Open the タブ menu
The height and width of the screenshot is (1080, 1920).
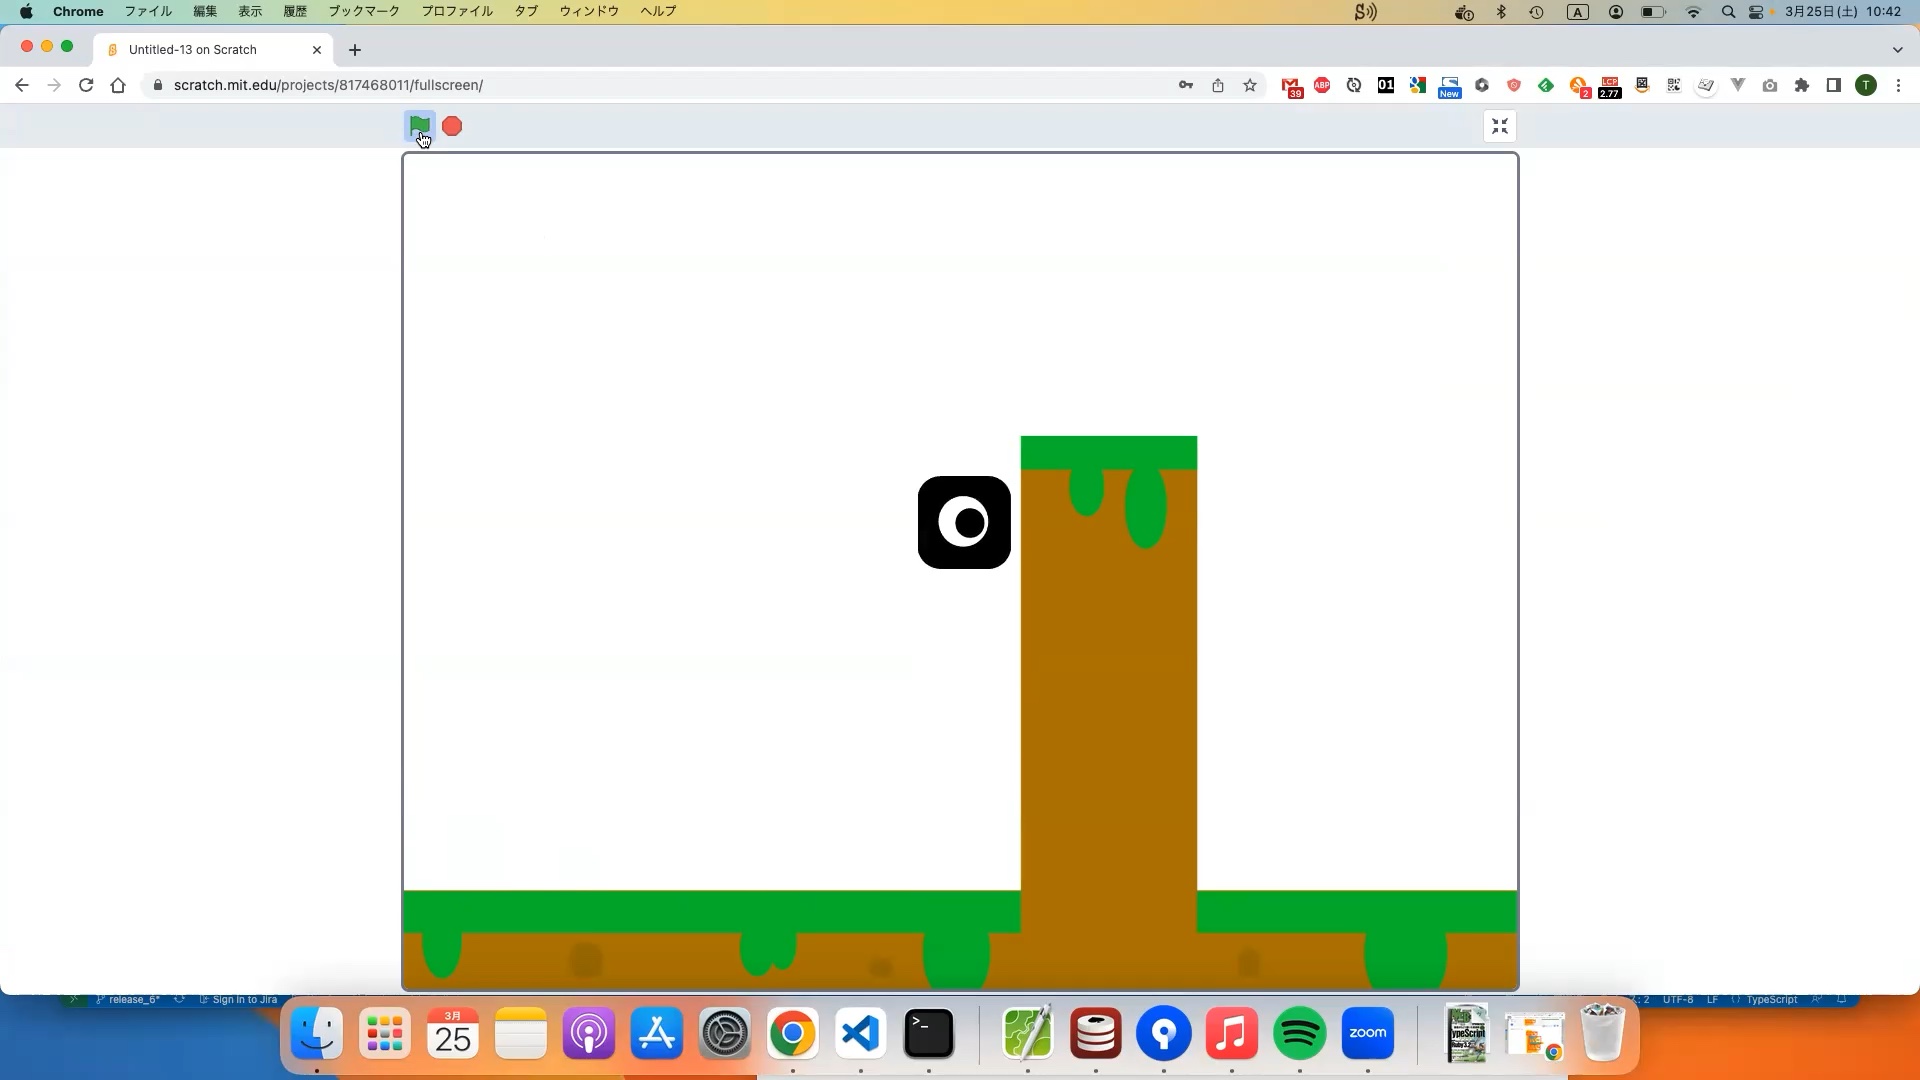click(x=526, y=11)
